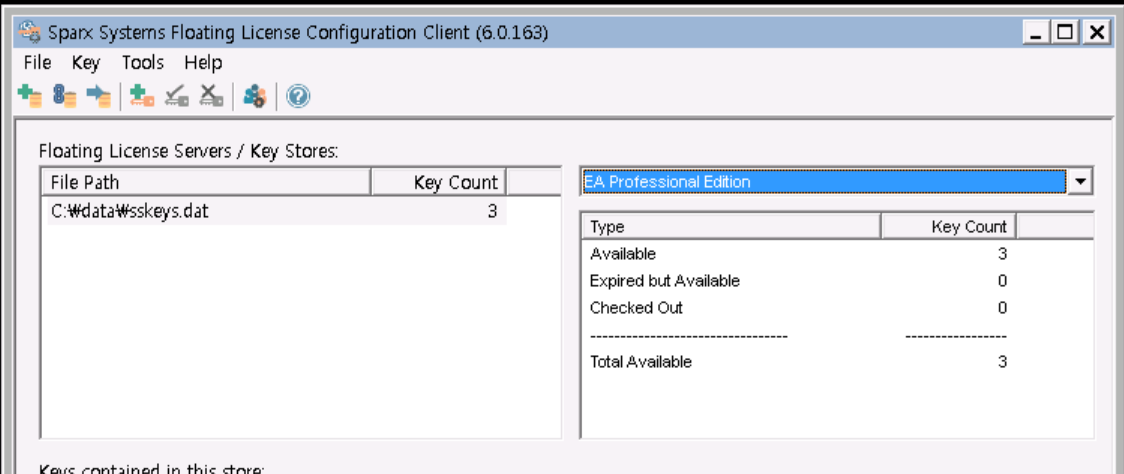Click the Total Available count value 3

1002,362
